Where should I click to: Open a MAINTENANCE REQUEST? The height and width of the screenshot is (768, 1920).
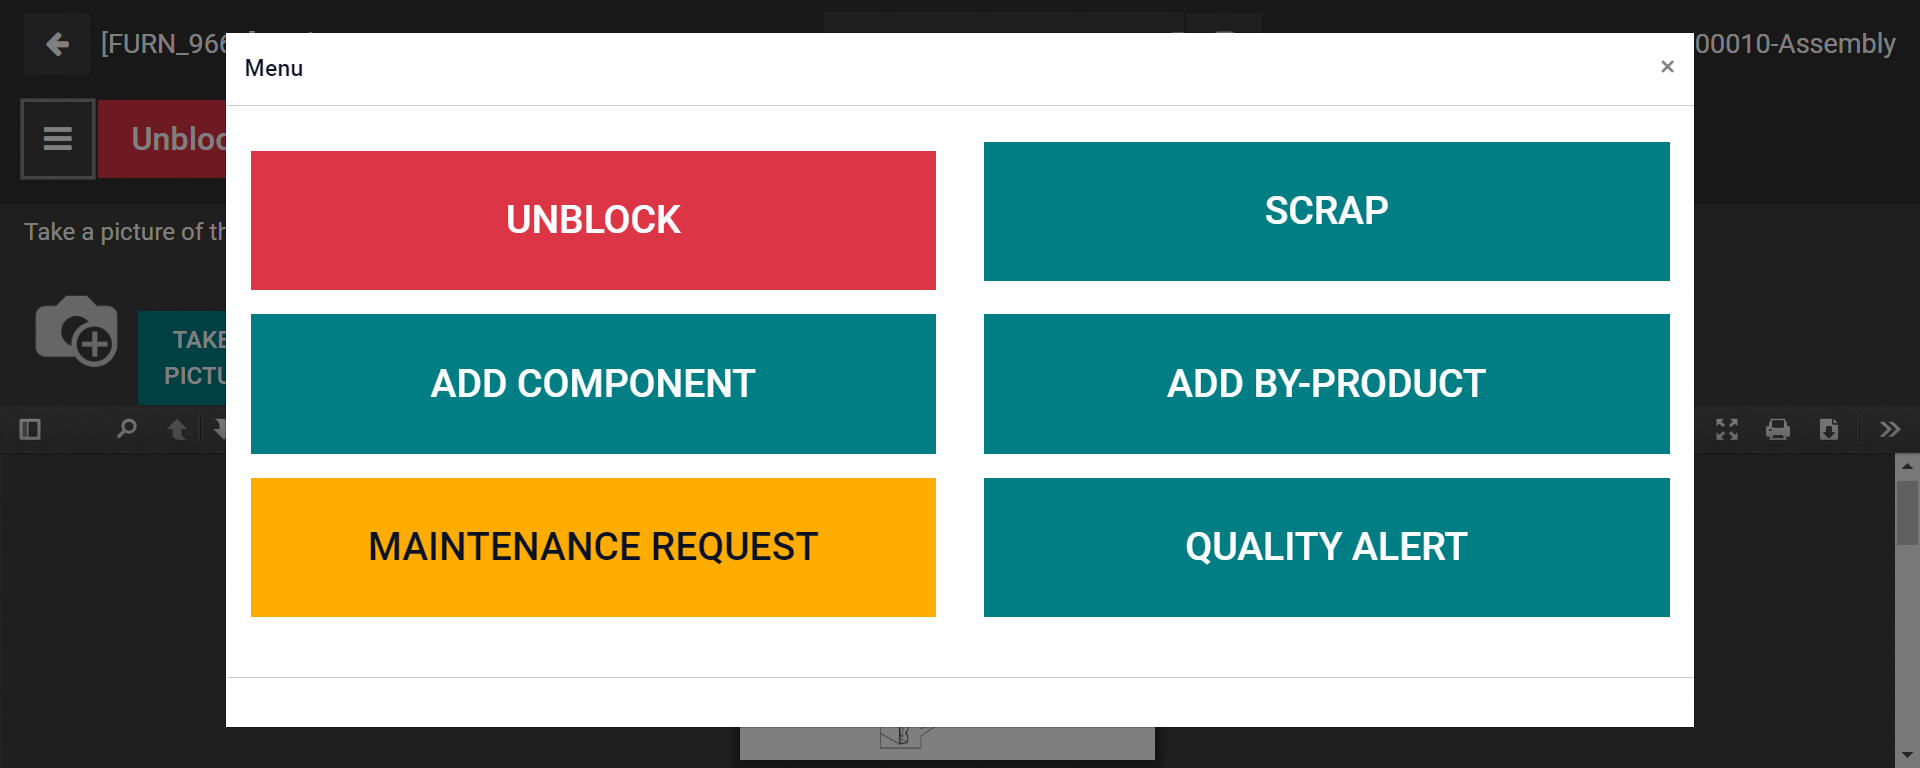pyautogui.click(x=593, y=547)
